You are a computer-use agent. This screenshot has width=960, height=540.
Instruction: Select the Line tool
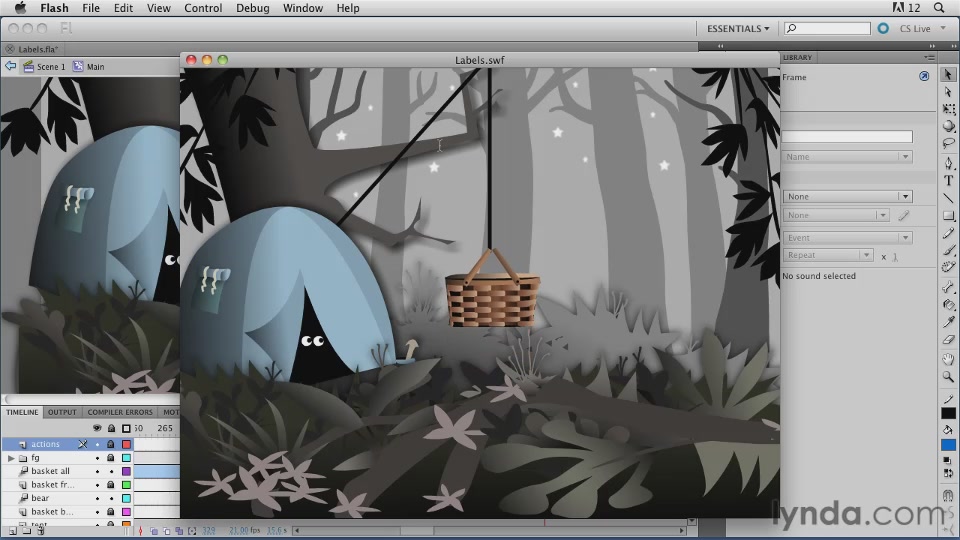(948, 197)
